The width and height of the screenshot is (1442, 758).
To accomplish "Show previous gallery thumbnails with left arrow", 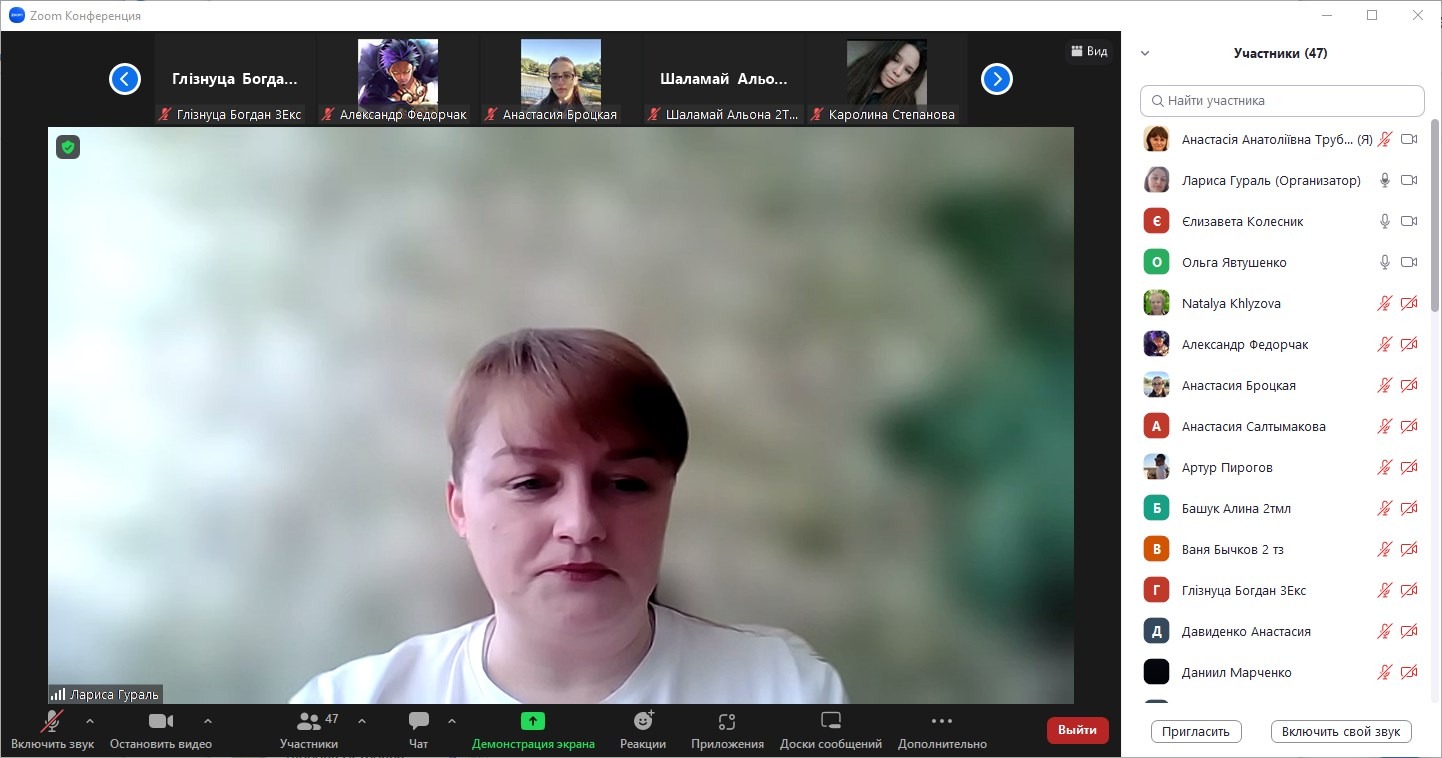I will (125, 79).
